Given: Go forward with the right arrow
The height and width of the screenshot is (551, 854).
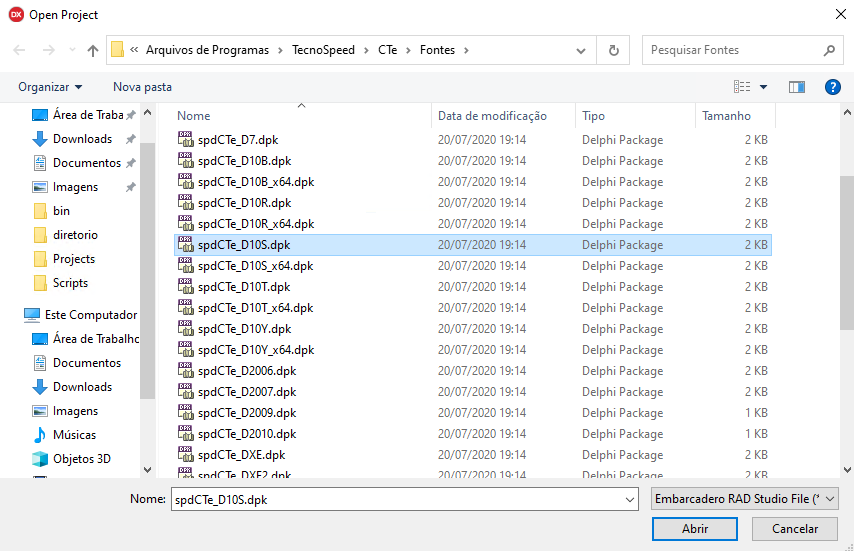Looking at the screenshot, I should (x=48, y=50).
